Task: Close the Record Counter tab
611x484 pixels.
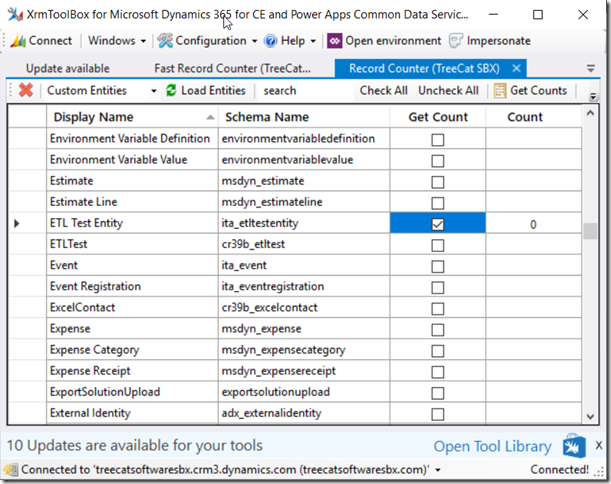Action: (x=516, y=69)
